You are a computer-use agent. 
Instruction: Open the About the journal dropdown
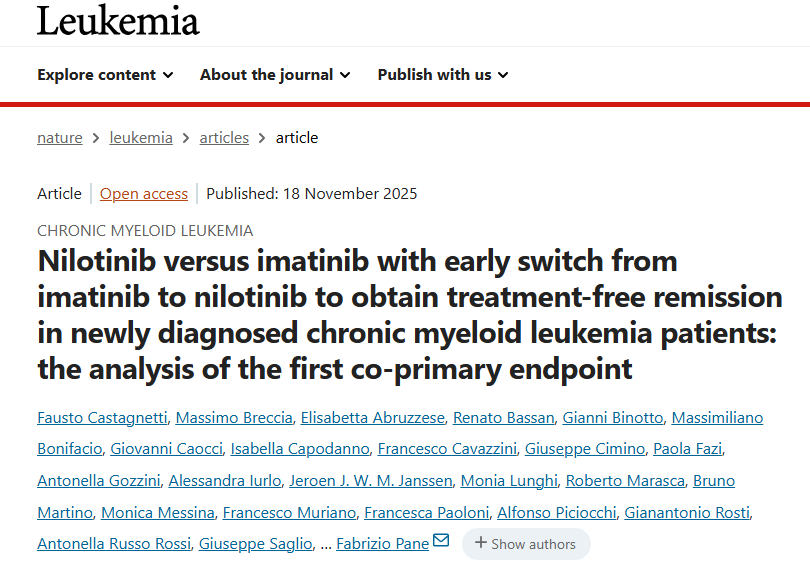click(x=275, y=75)
